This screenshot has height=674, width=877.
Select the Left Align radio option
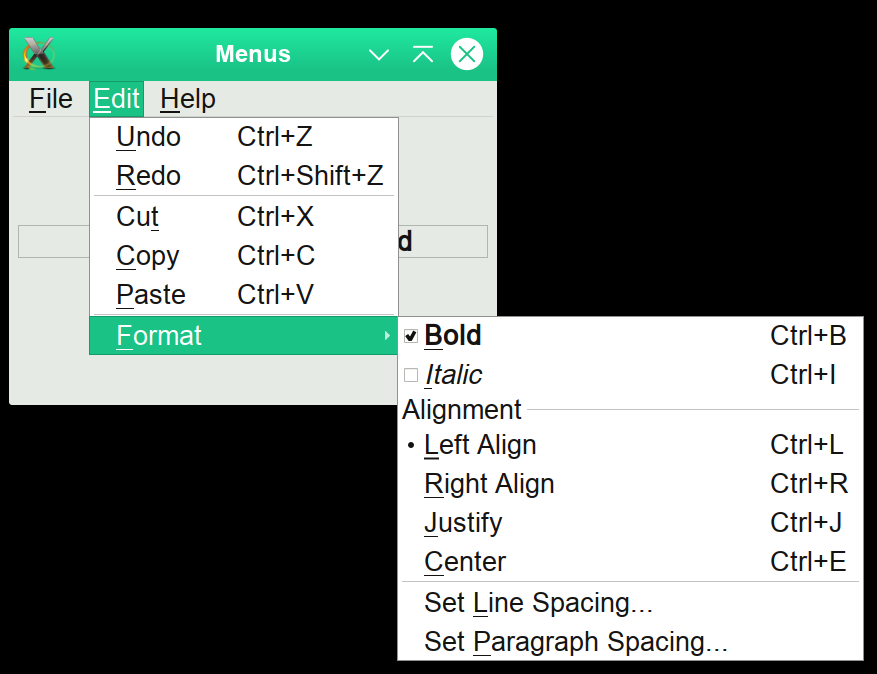pyautogui.click(x=480, y=445)
